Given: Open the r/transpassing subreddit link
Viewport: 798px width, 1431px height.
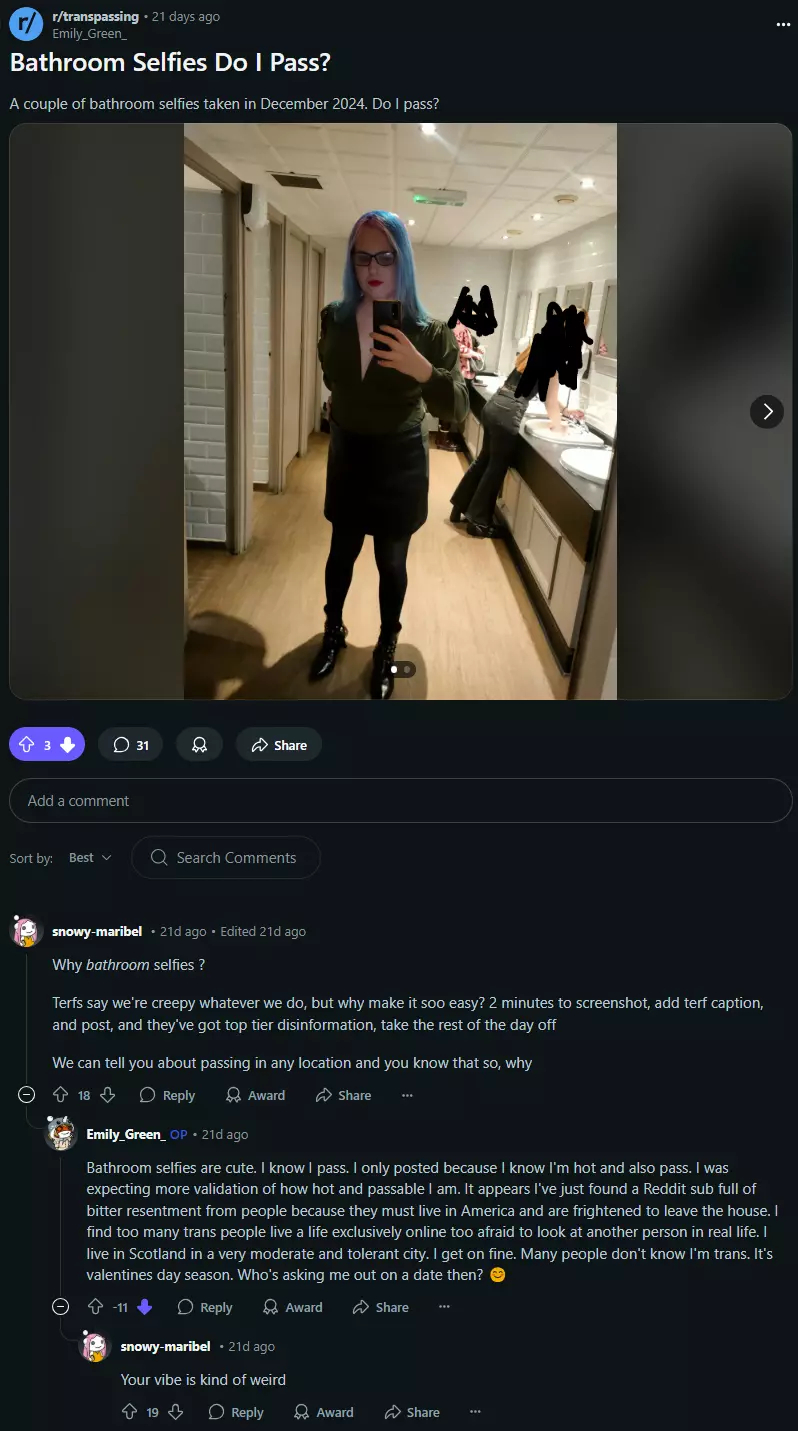Looking at the screenshot, I should coord(95,17).
